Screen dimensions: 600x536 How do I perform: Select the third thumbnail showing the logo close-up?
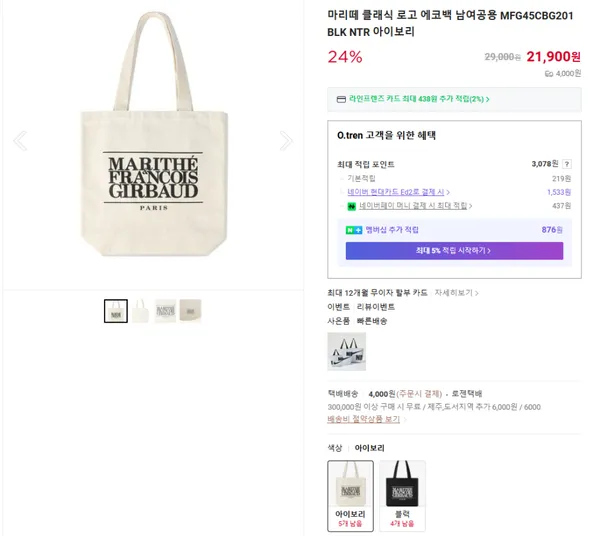pyautogui.click(x=165, y=311)
